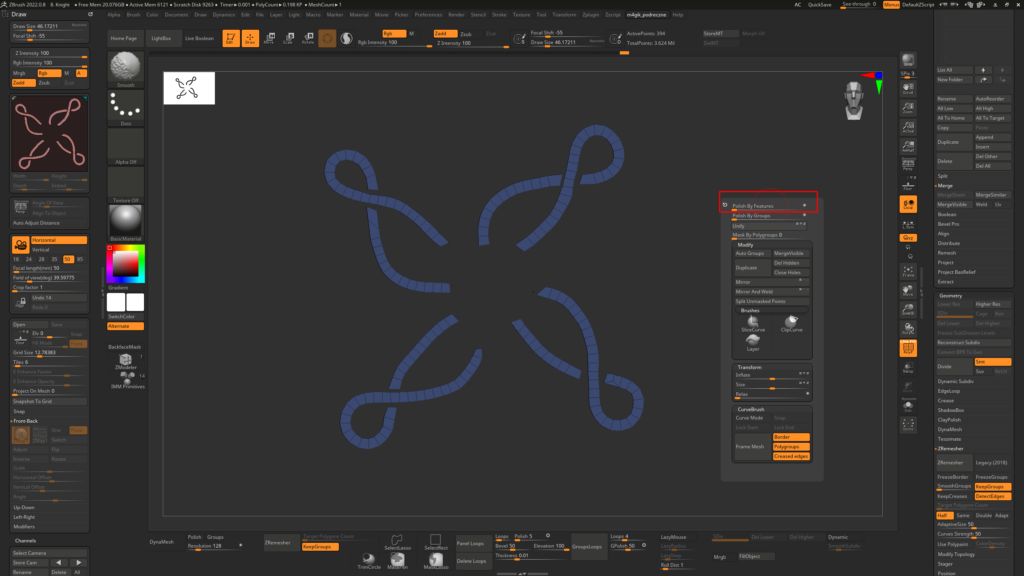The height and width of the screenshot is (576, 1024).
Task: Click the Auto Groups button
Action: (751, 253)
